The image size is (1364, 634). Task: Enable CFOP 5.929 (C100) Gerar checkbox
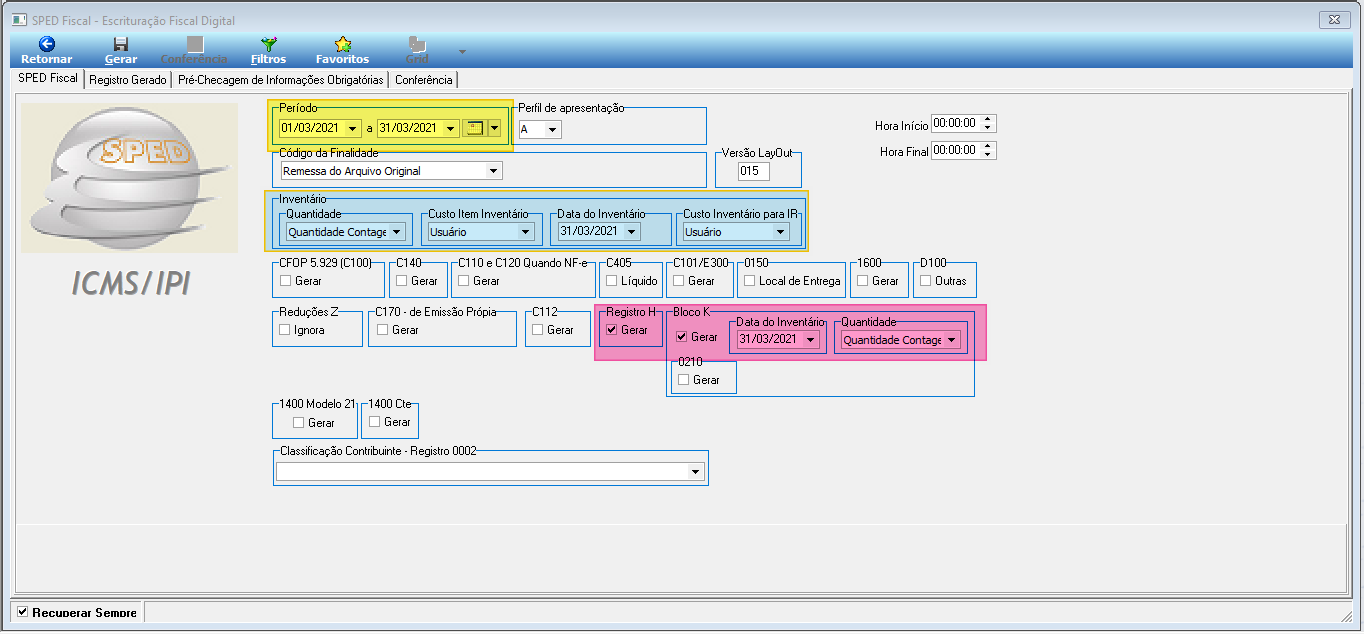pos(286,281)
